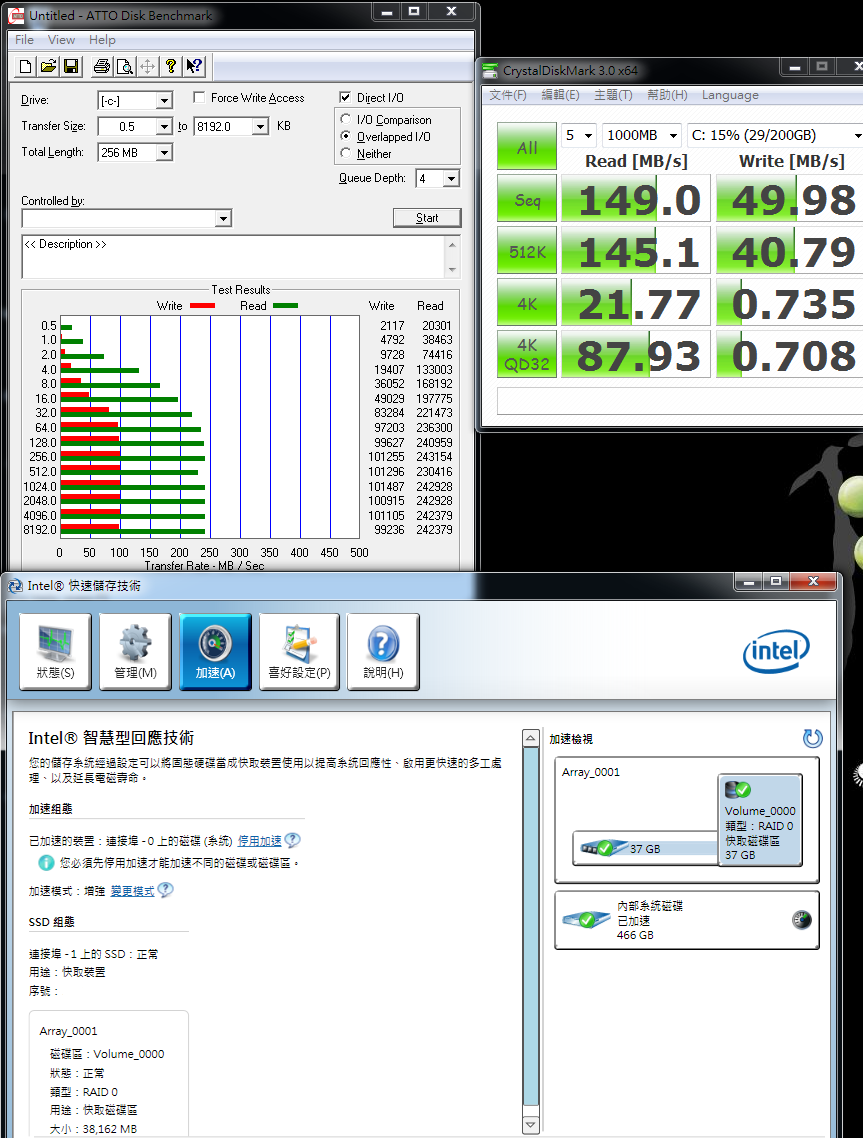Click the 37 GB SSD disk in Array_0001
863x1138 pixels.
pyautogui.click(x=645, y=848)
